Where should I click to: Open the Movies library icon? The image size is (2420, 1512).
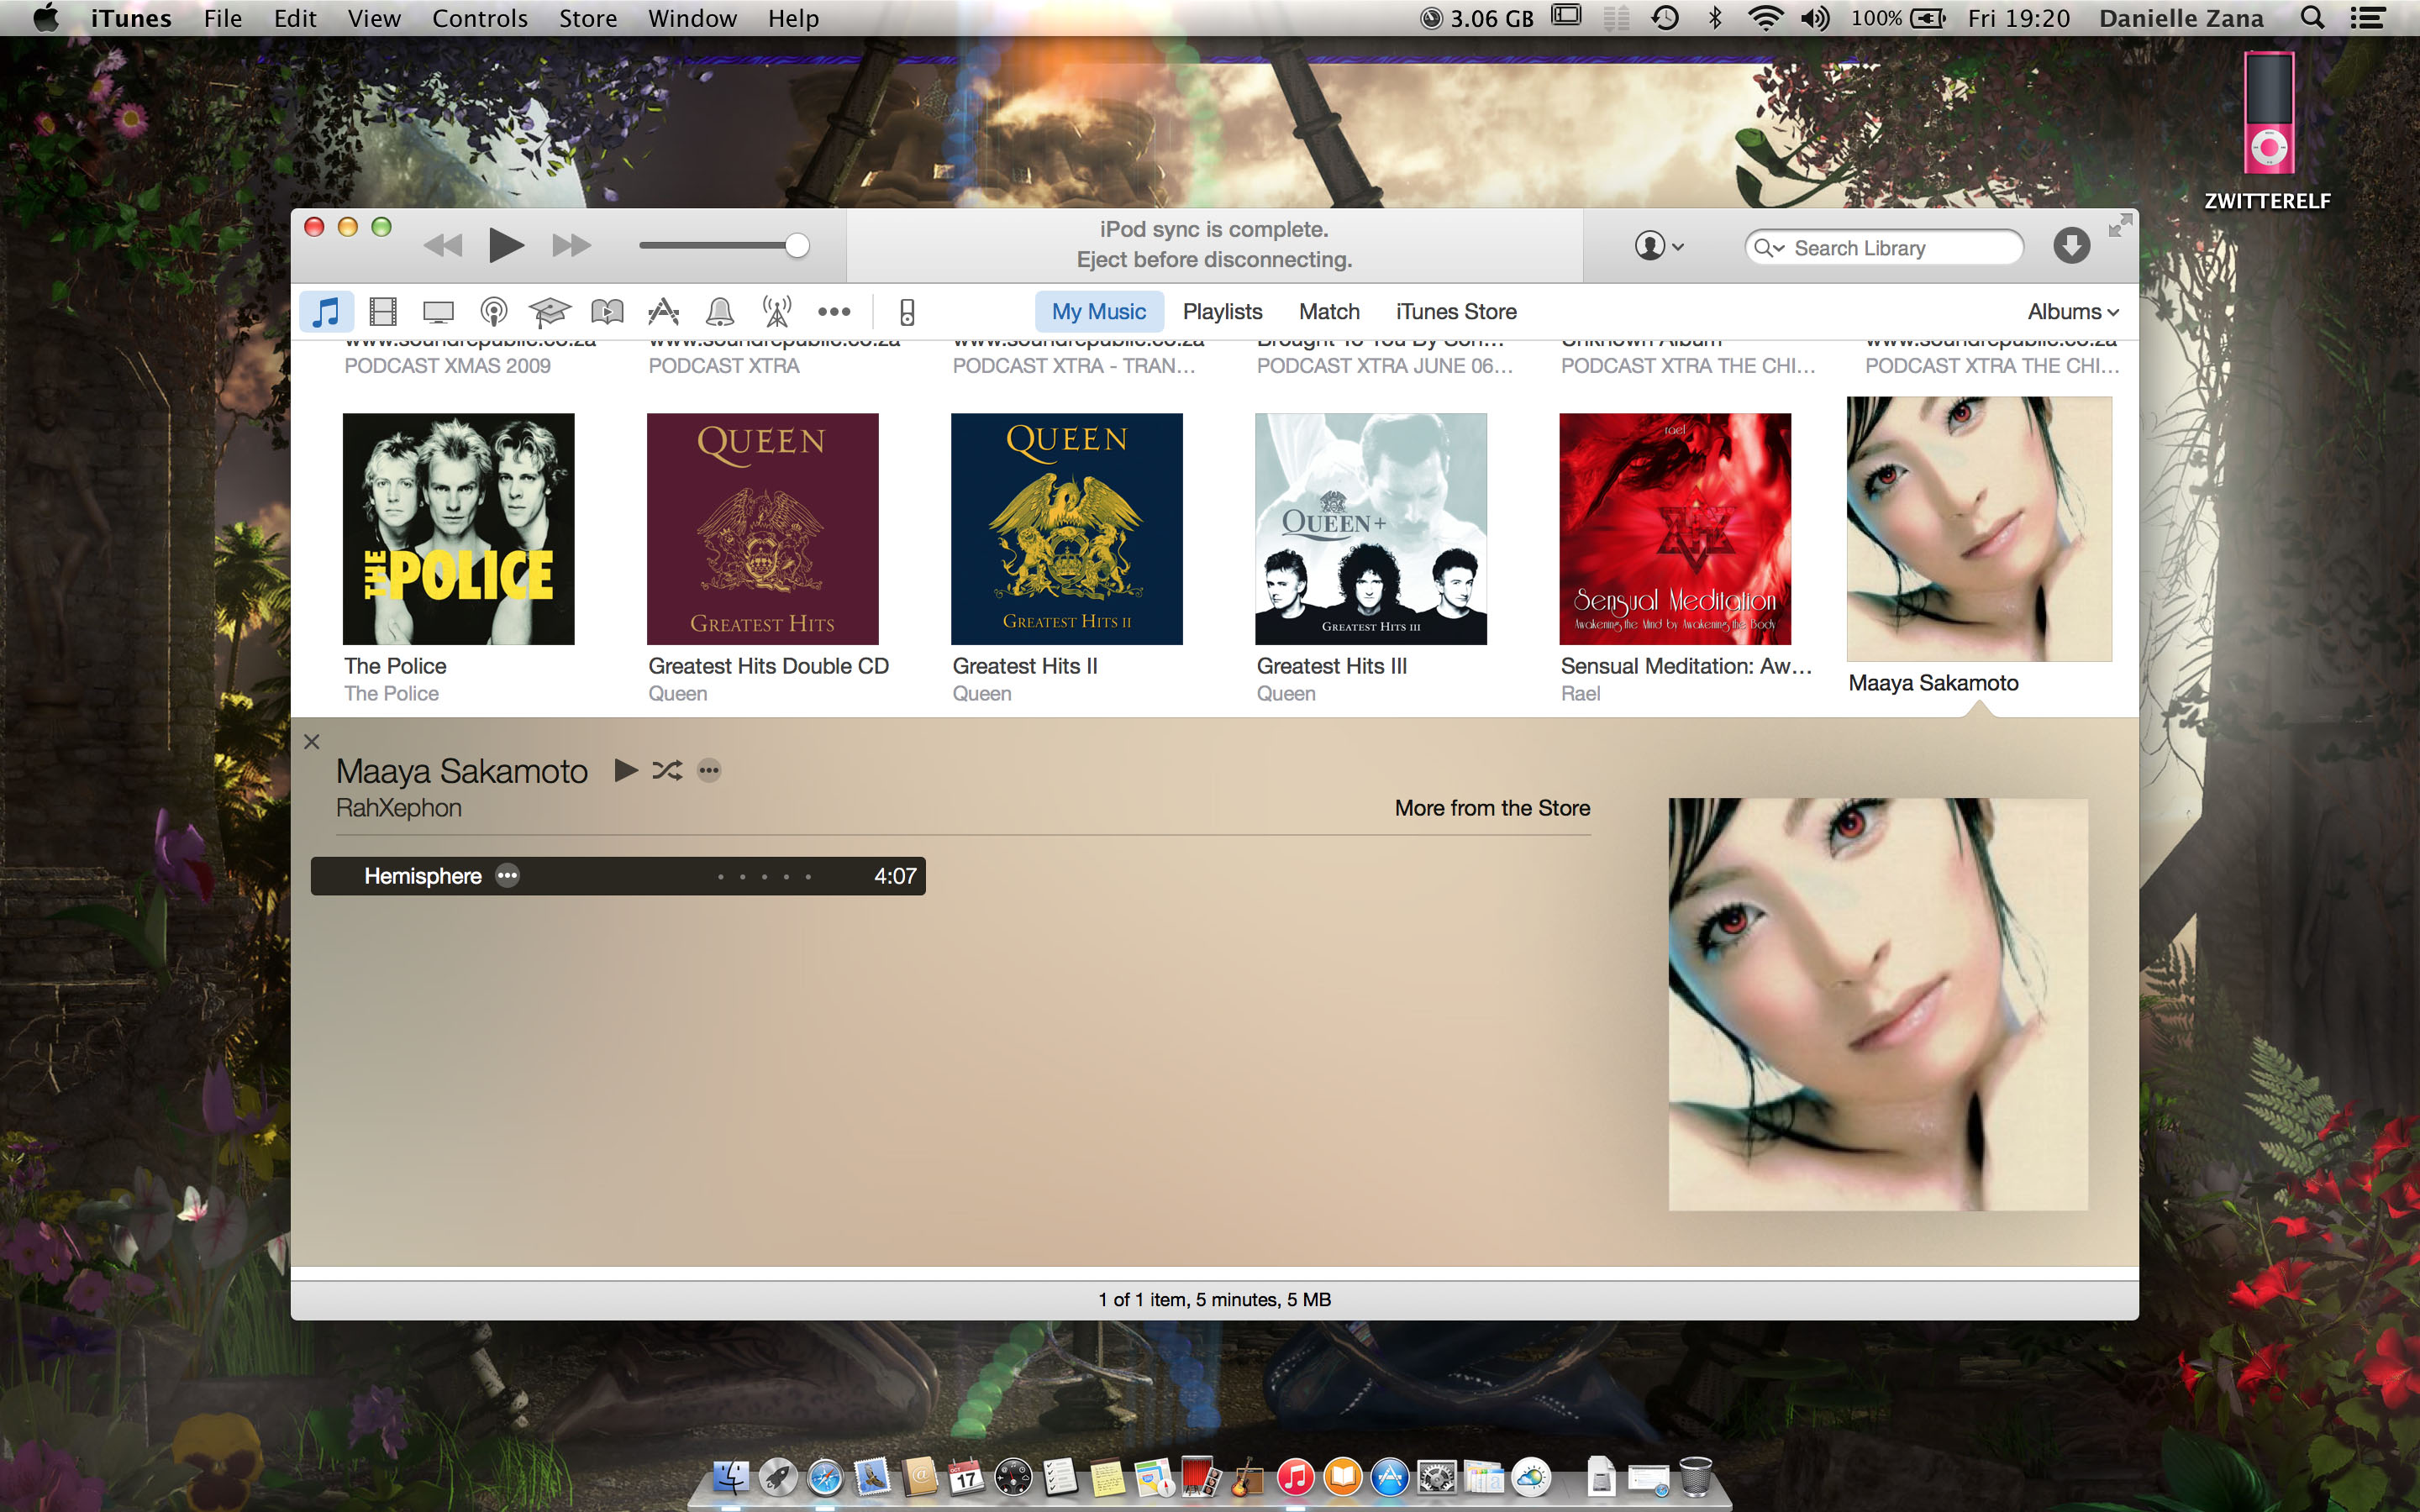click(x=382, y=312)
